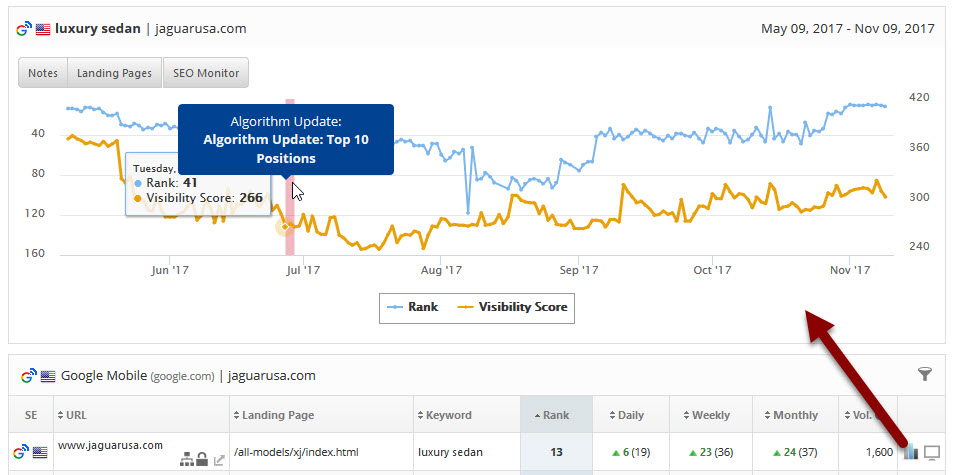Click the desktop monitor icon in row
955x475 pixels.
[933, 453]
